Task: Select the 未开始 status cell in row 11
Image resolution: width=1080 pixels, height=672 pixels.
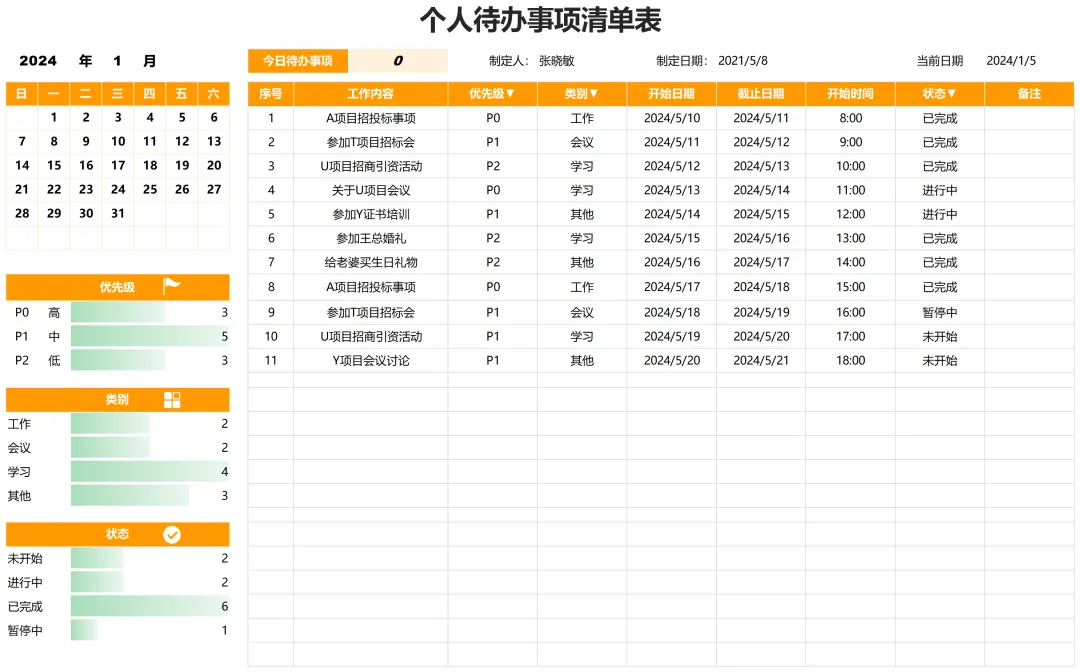Action: tap(940, 360)
